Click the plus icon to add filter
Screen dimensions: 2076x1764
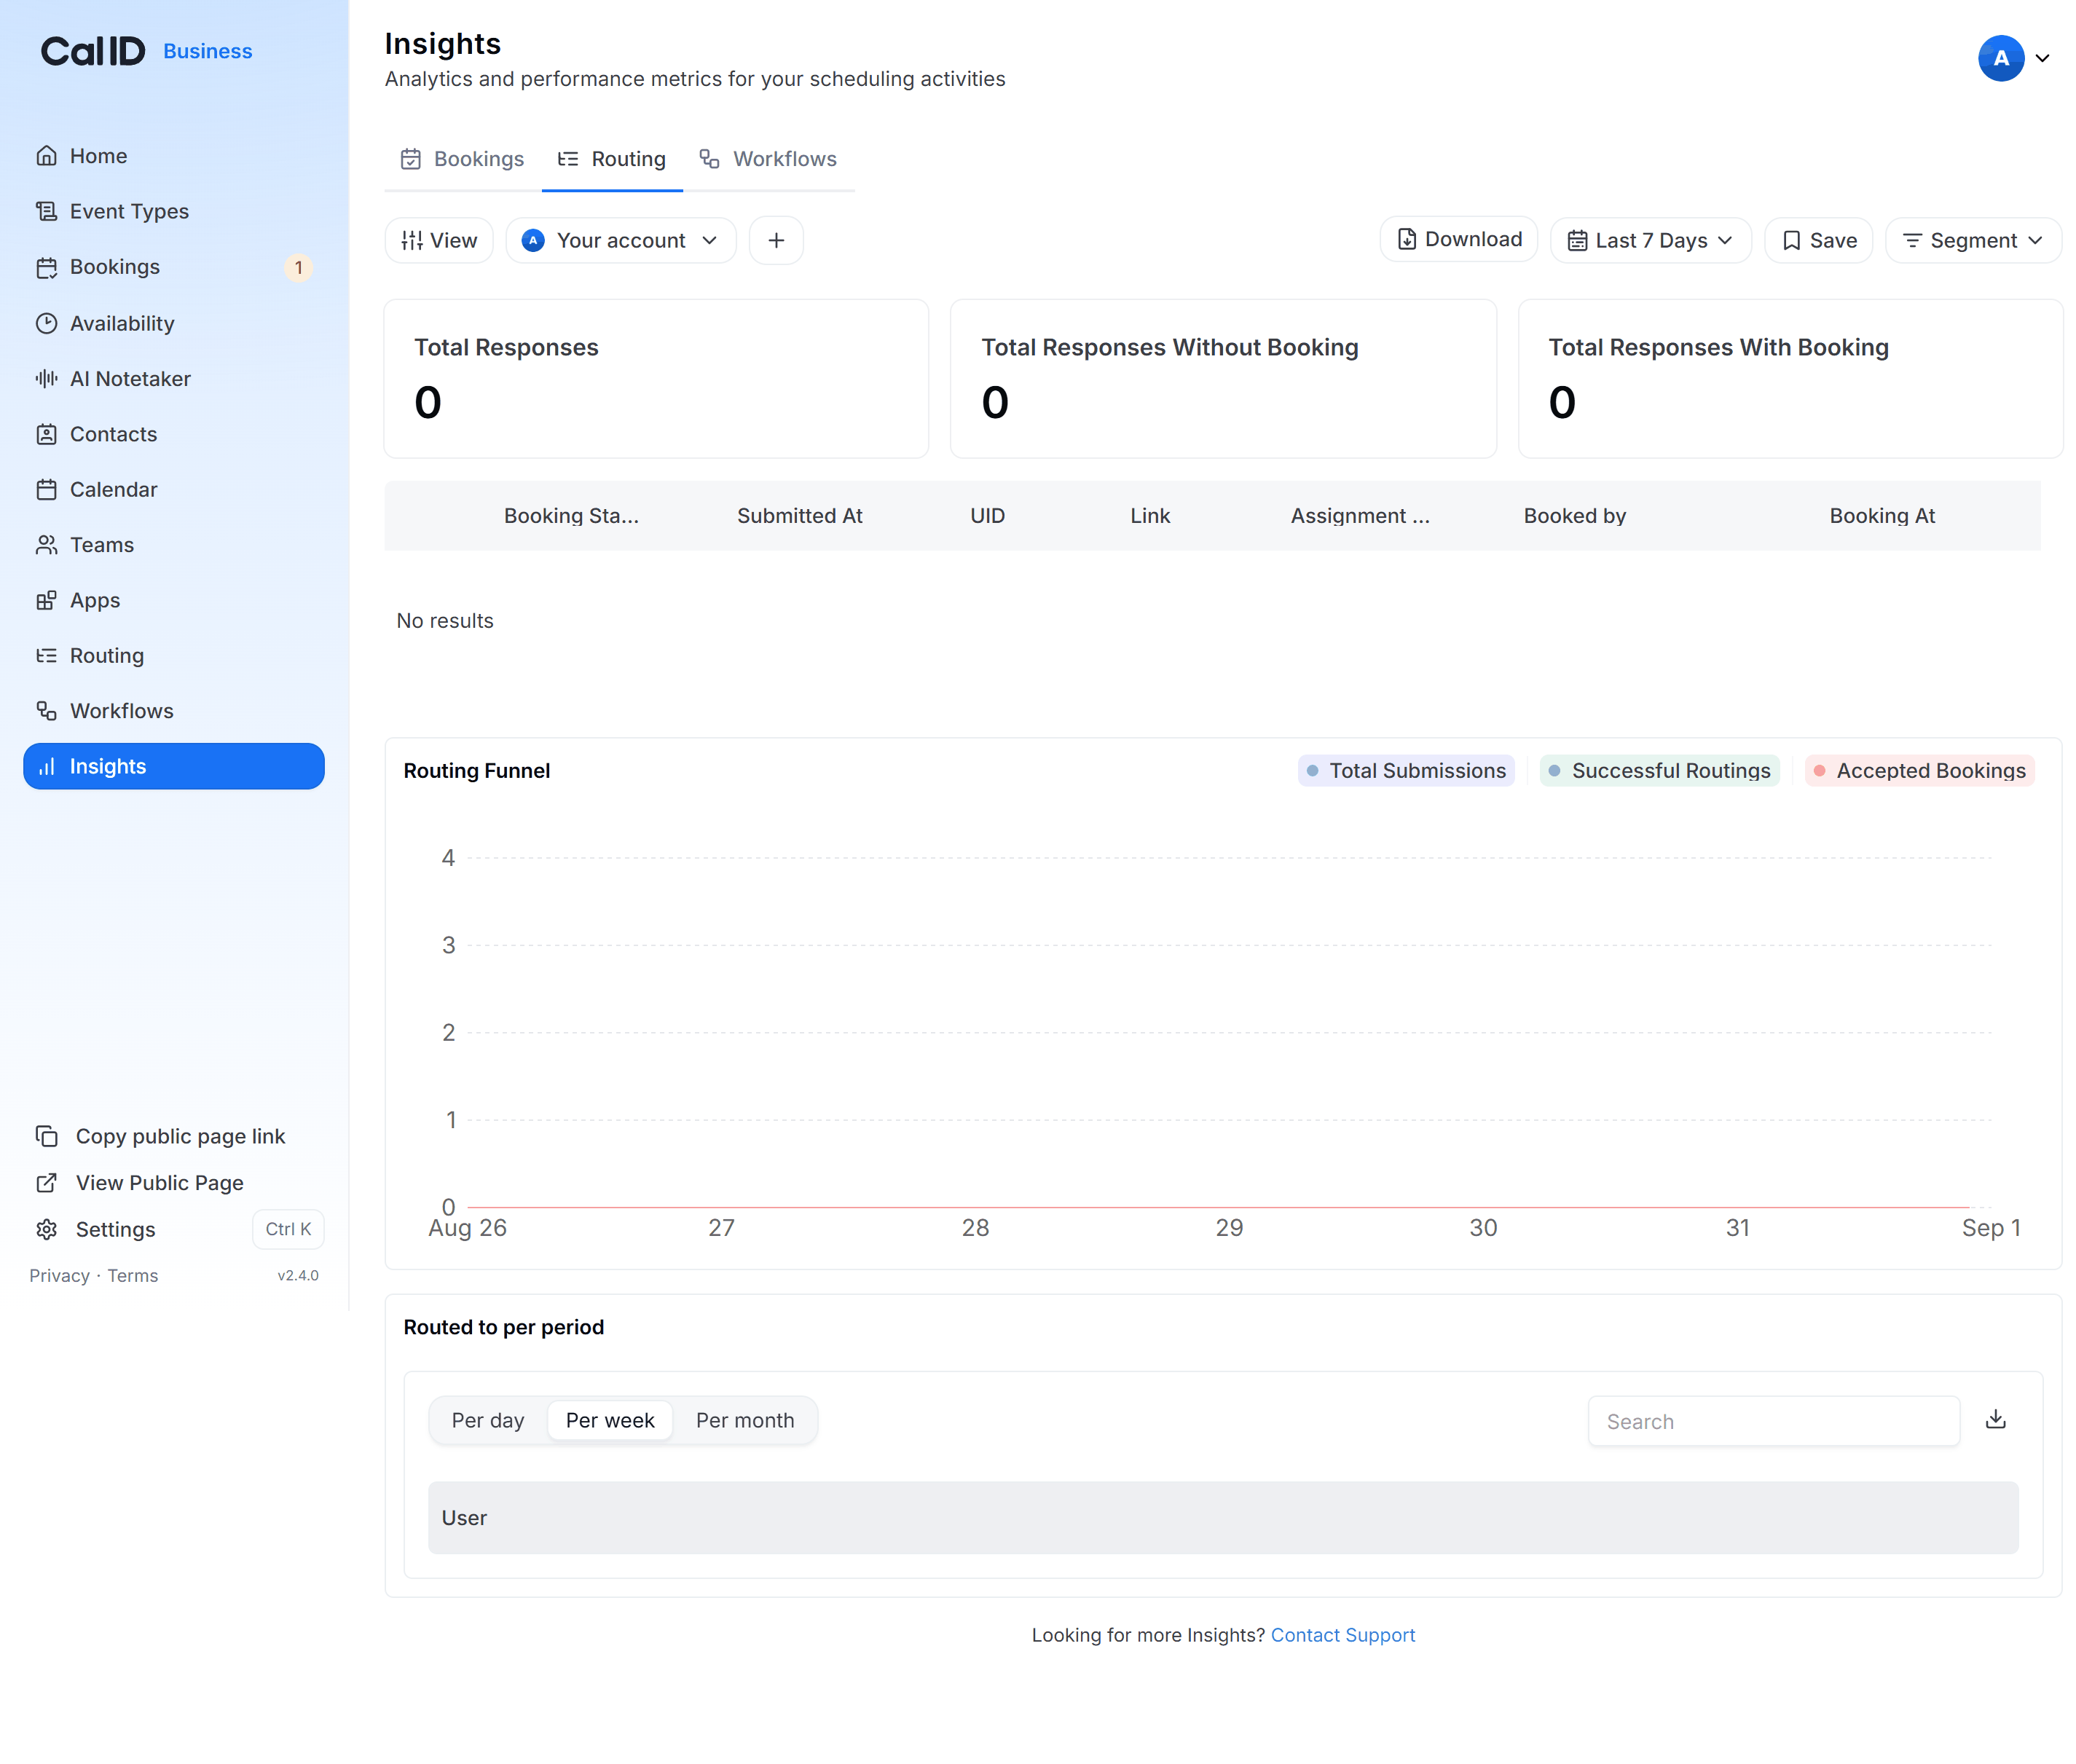[776, 240]
